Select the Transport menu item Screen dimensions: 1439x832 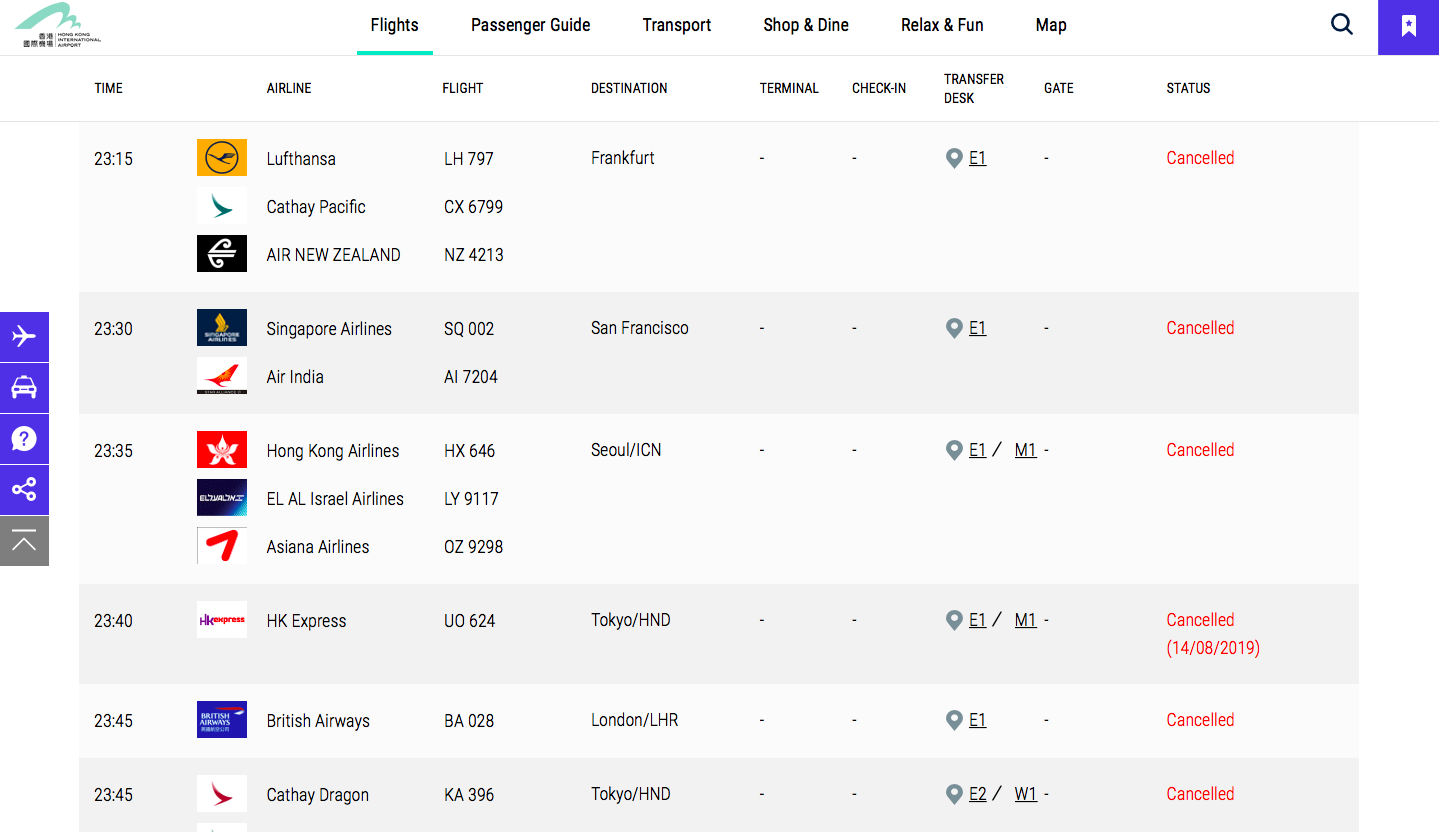click(x=677, y=25)
